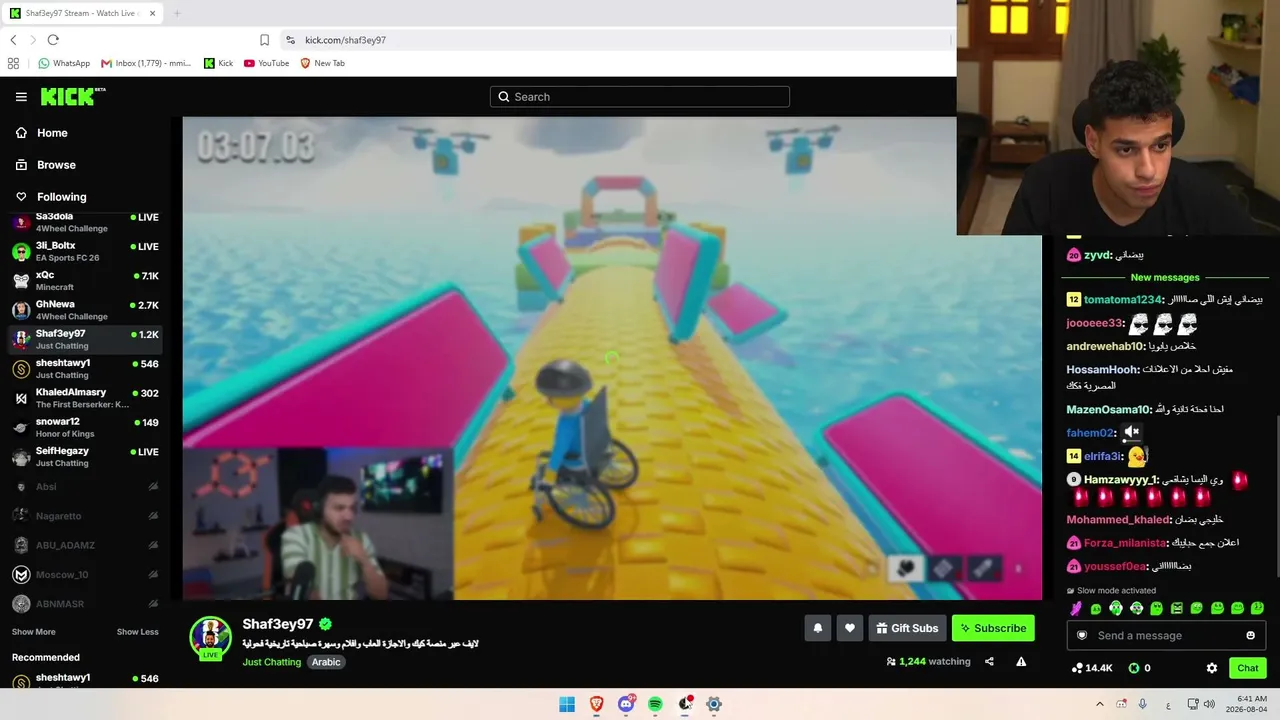Collapse following list with Show Less
The image size is (1280, 720).
tap(138, 632)
